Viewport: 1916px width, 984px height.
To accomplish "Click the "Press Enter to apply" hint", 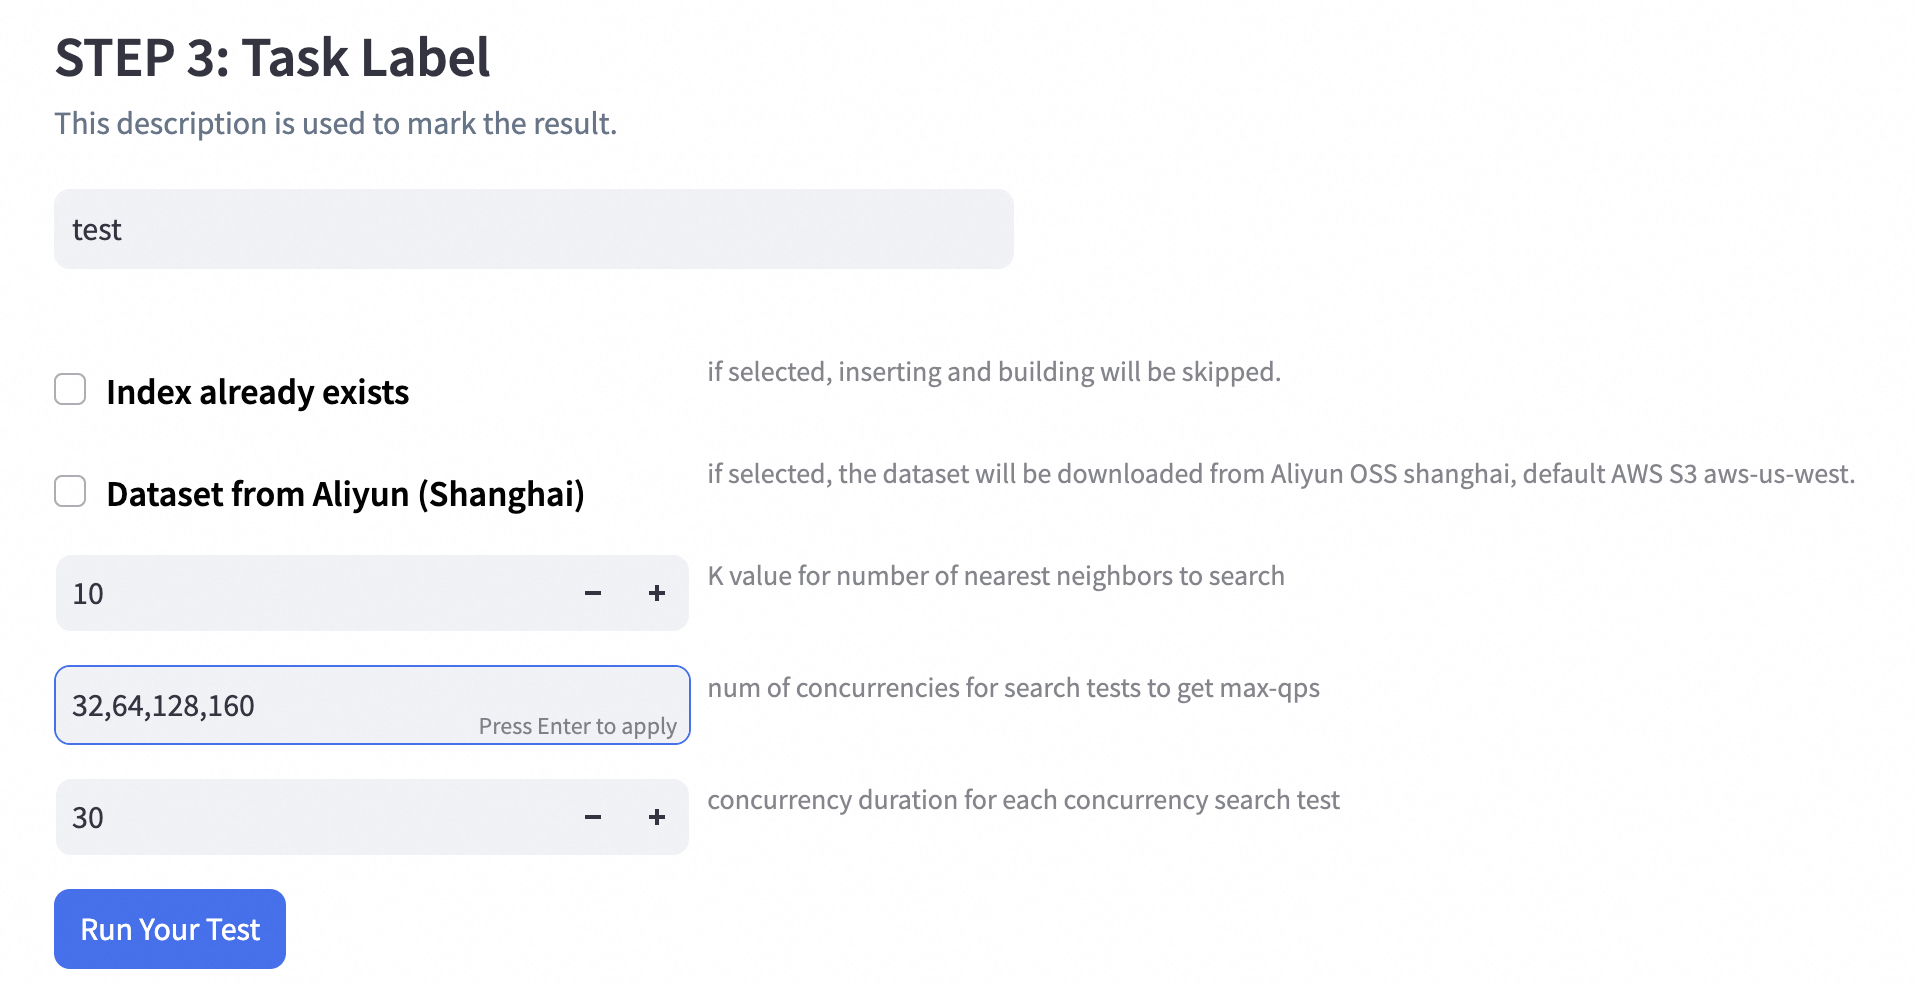I will (x=577, y=726).
